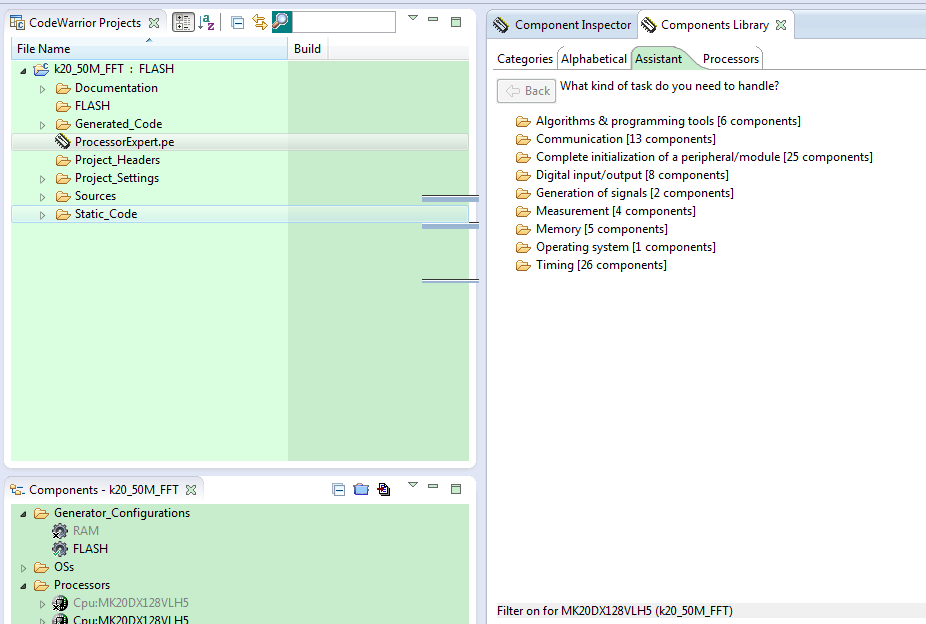Screen dimensions: 926x624
Task: Open the Processors sub-tab
Action: 731,59
